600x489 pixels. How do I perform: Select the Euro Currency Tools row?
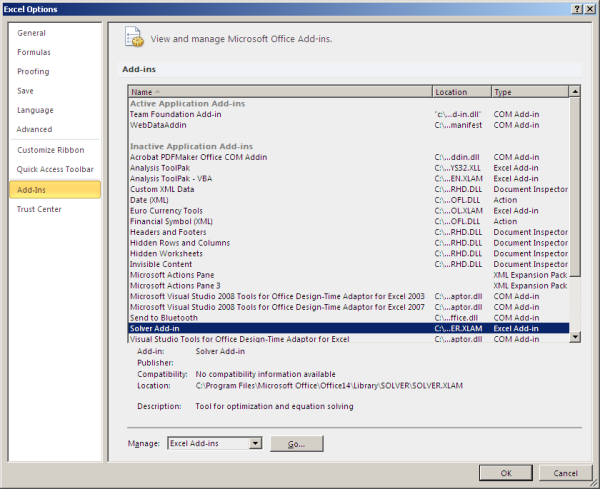point(349,211)
